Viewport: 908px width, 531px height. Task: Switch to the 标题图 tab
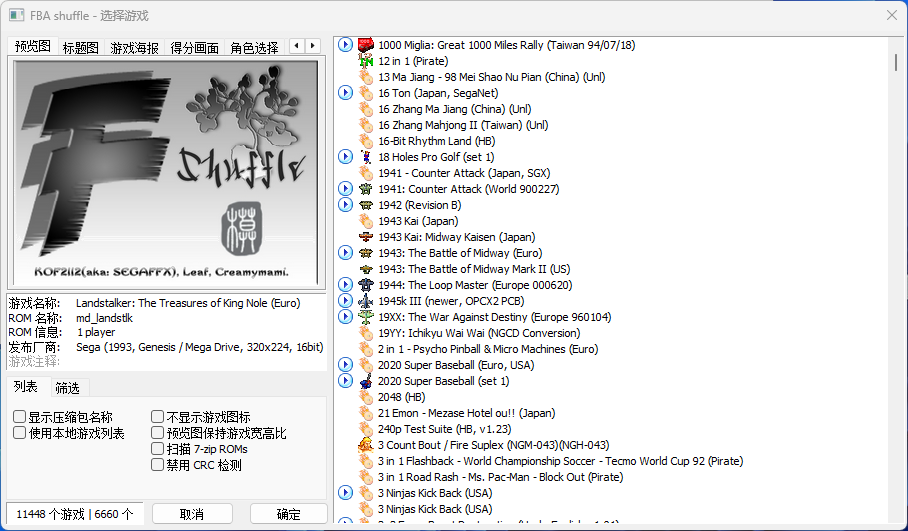pyautogui.click(x=80, y=47)
